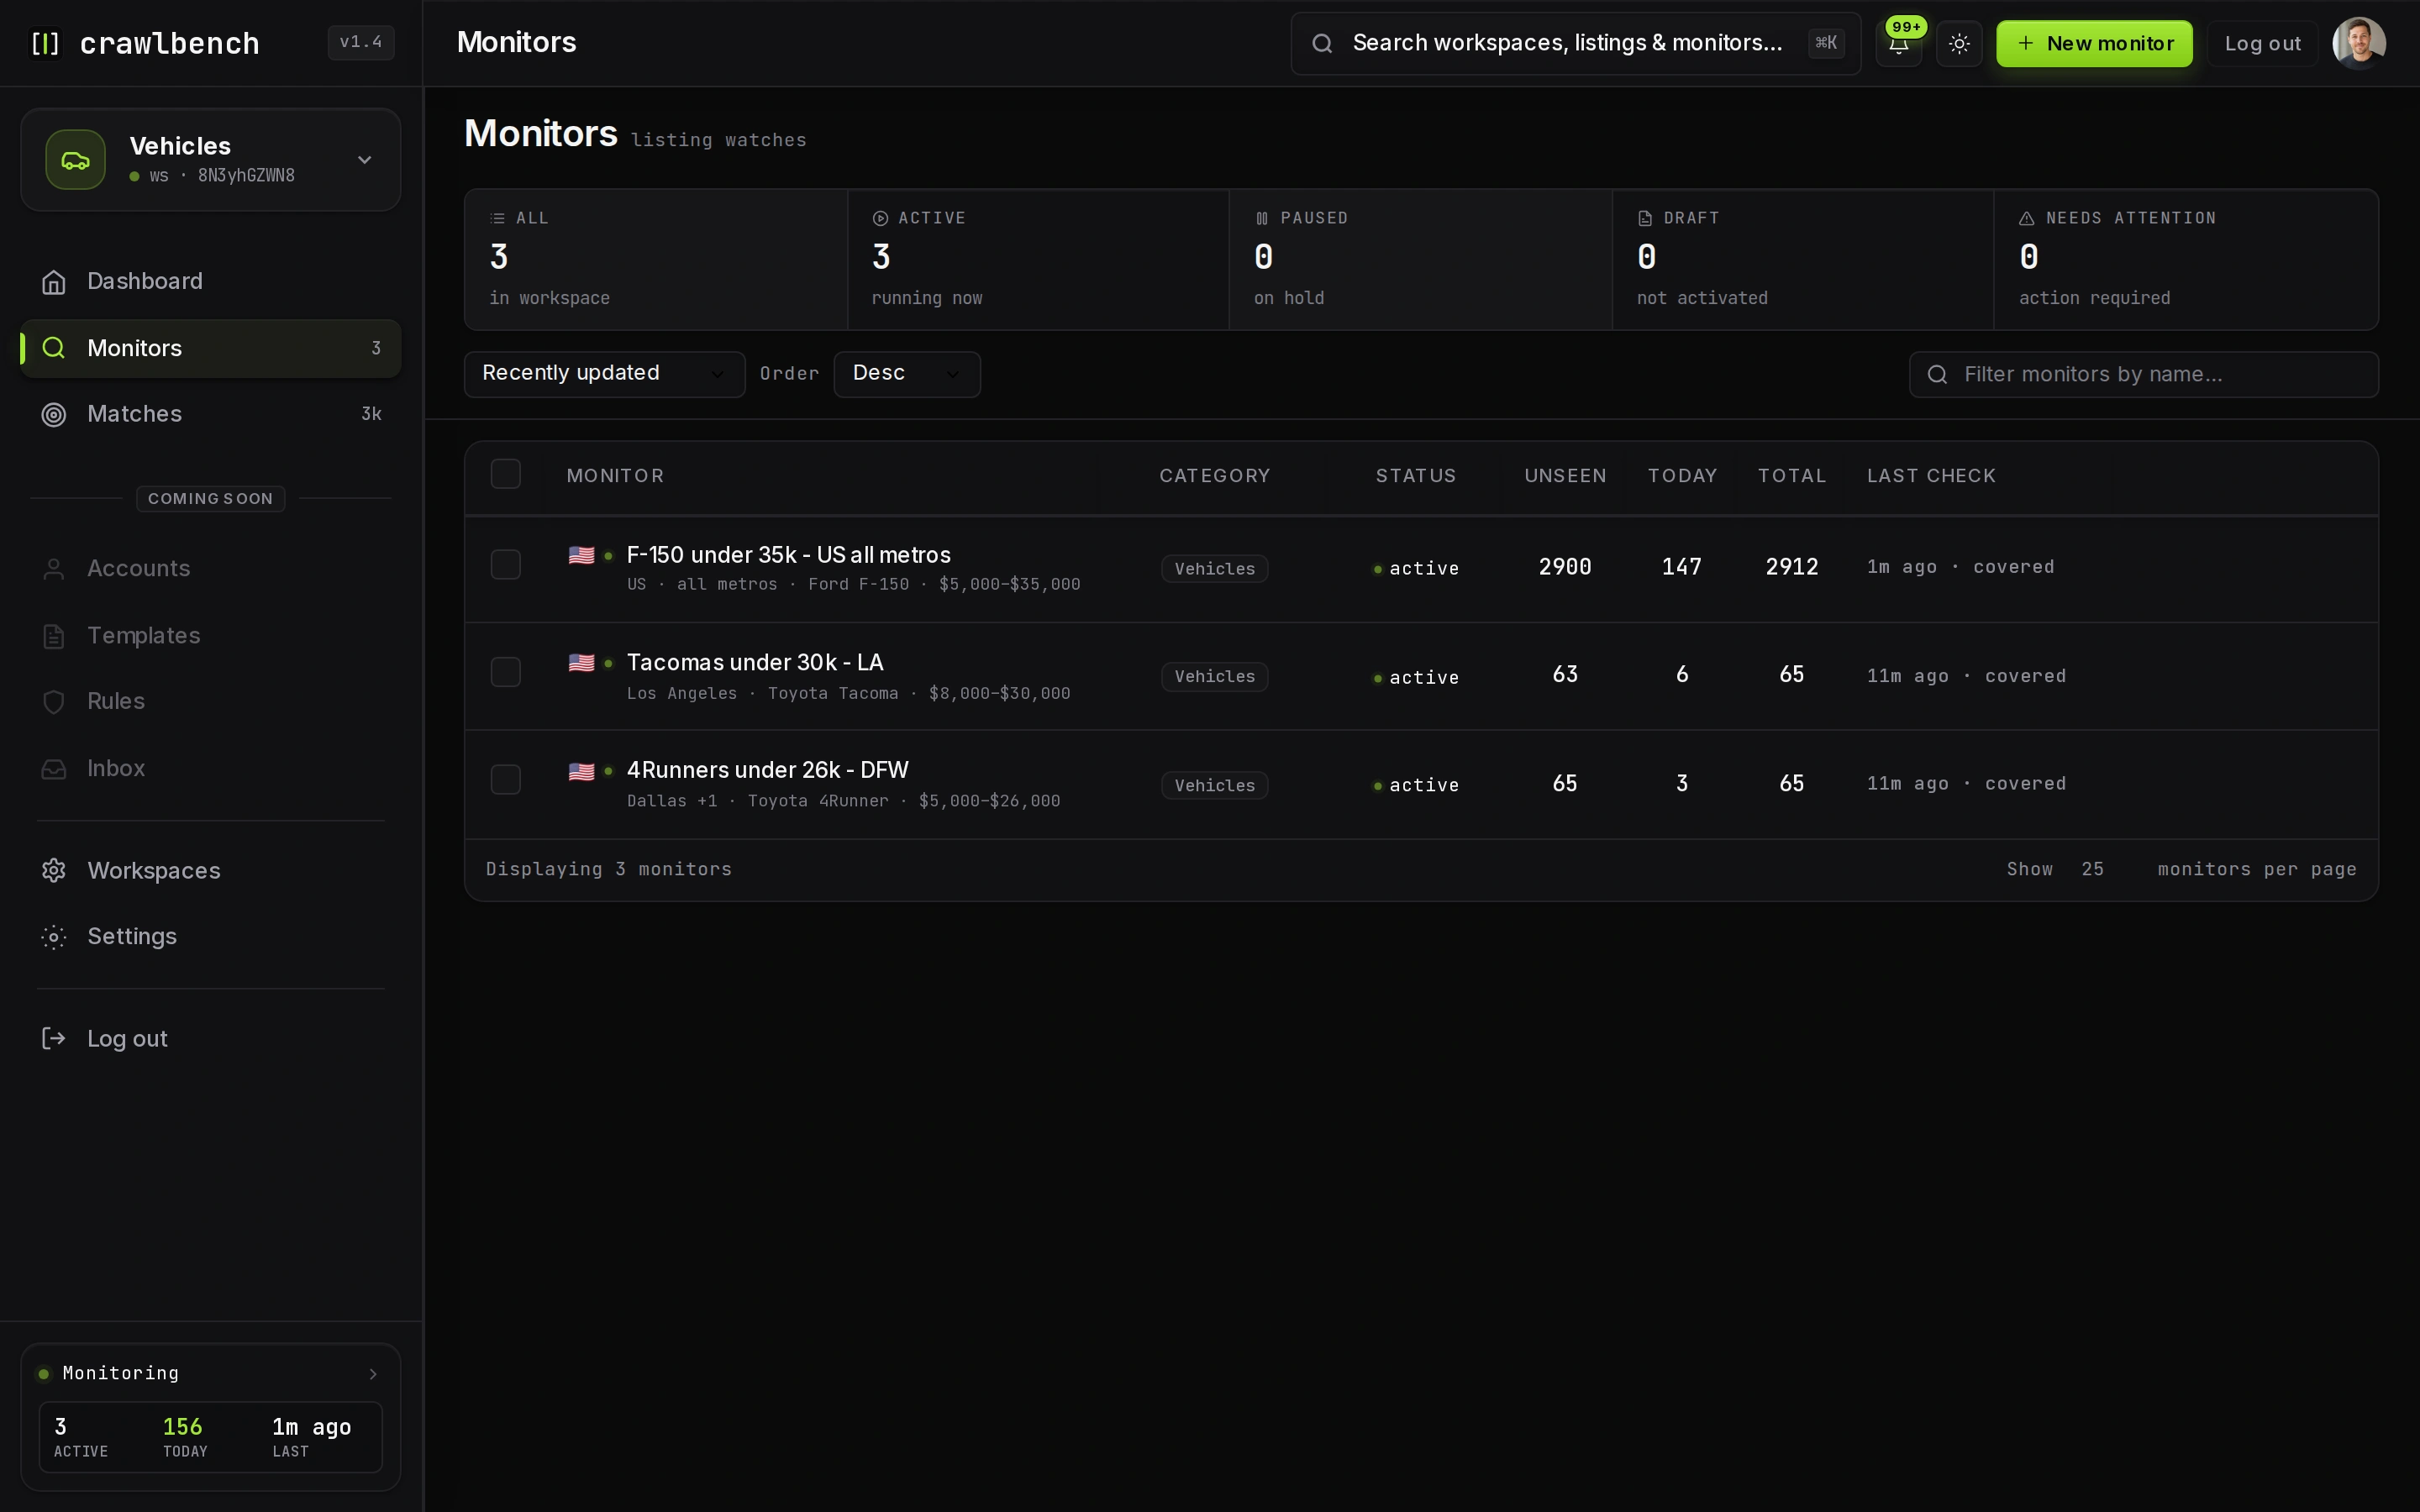Click the Vehicles tag on Tacomas row
2420x1512 pixels.
coord(1214,677)
